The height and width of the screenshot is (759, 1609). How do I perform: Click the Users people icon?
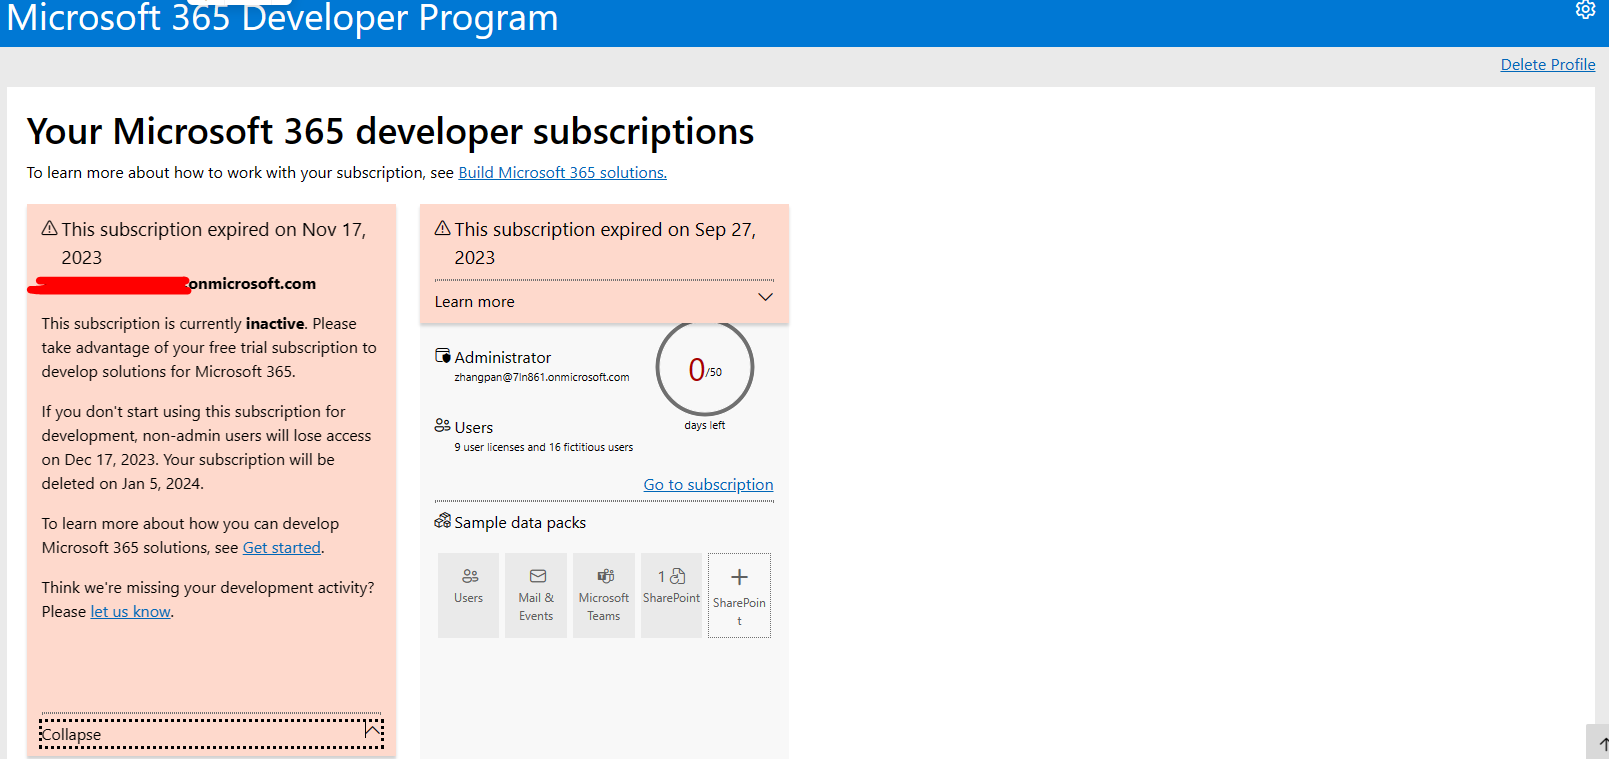coord(442,426)
